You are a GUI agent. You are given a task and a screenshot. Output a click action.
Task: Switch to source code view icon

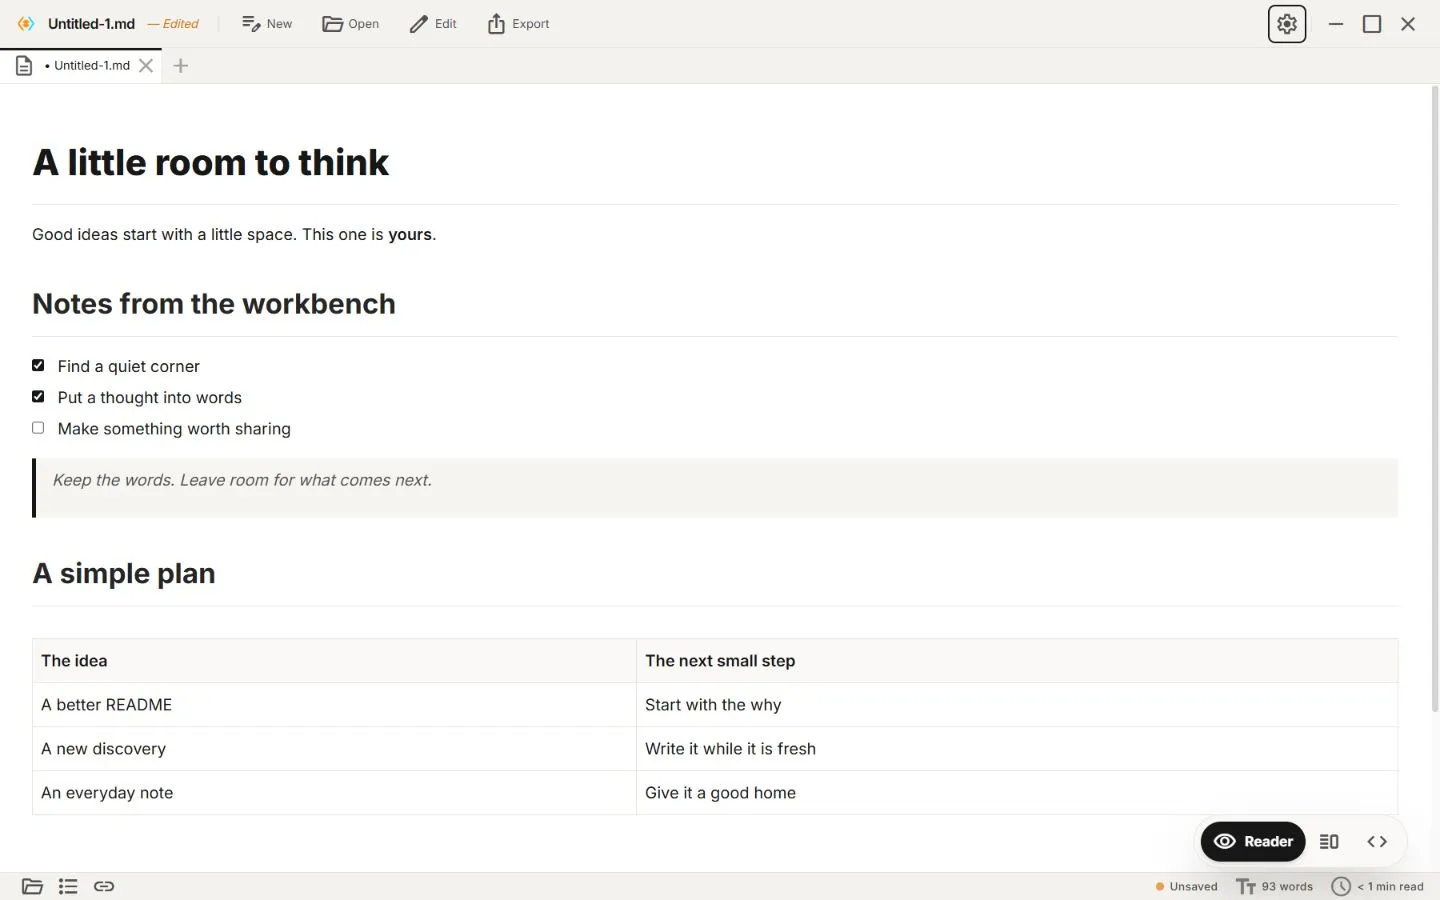coord(1377,842)
